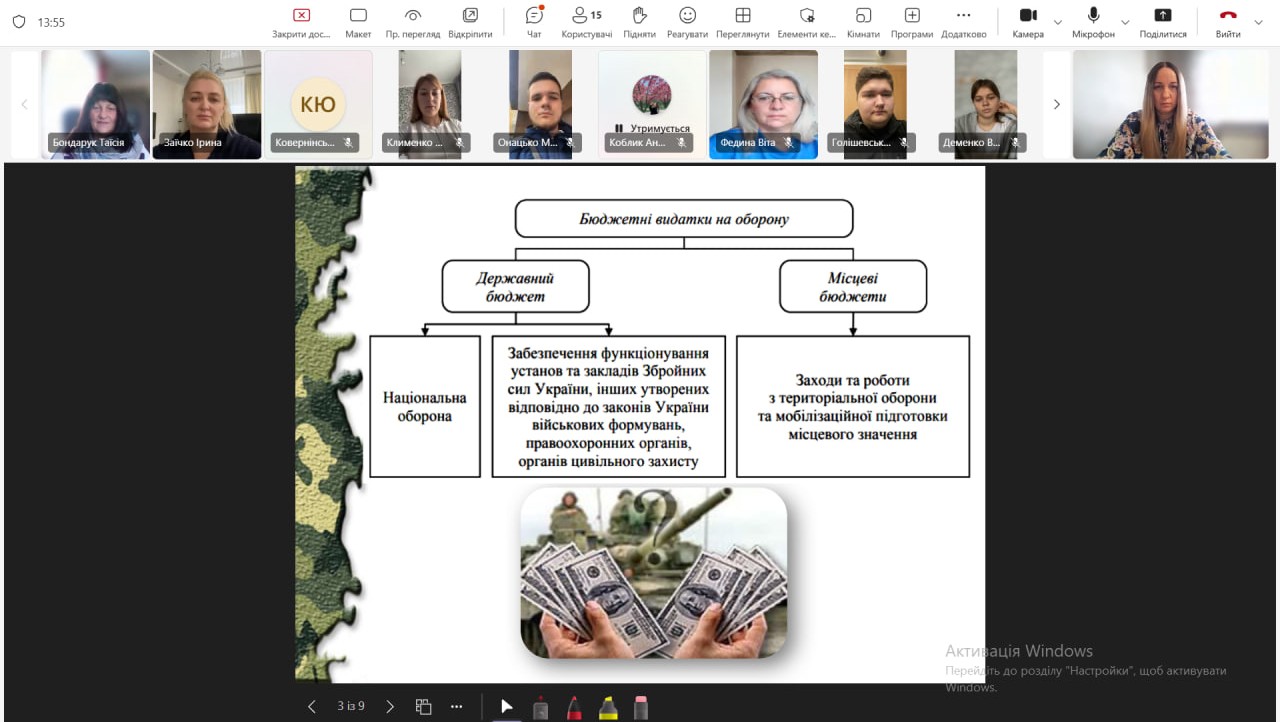Viewport: 1280px width, 722px height.
Task: Open the Переглянути view menu
Action: [x=742, y=22]
